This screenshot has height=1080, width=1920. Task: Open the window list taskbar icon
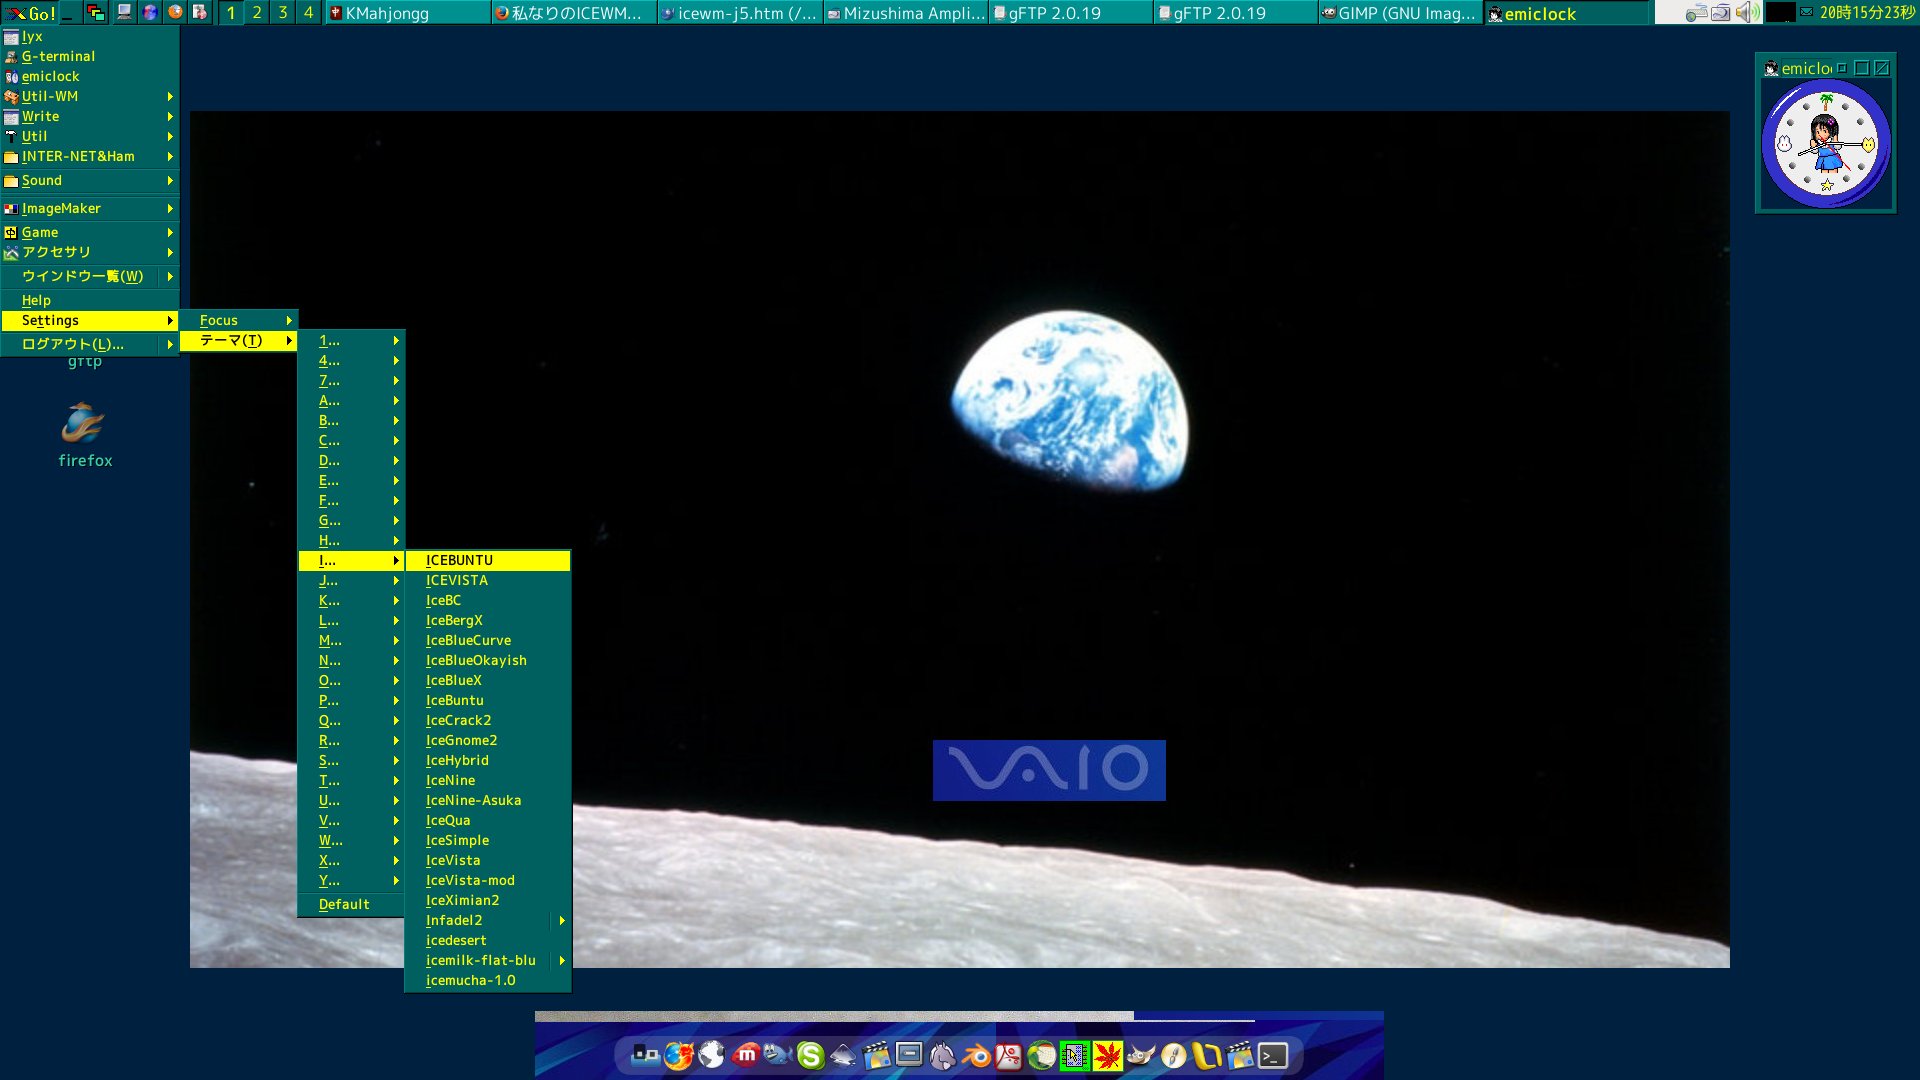(96, 13)
